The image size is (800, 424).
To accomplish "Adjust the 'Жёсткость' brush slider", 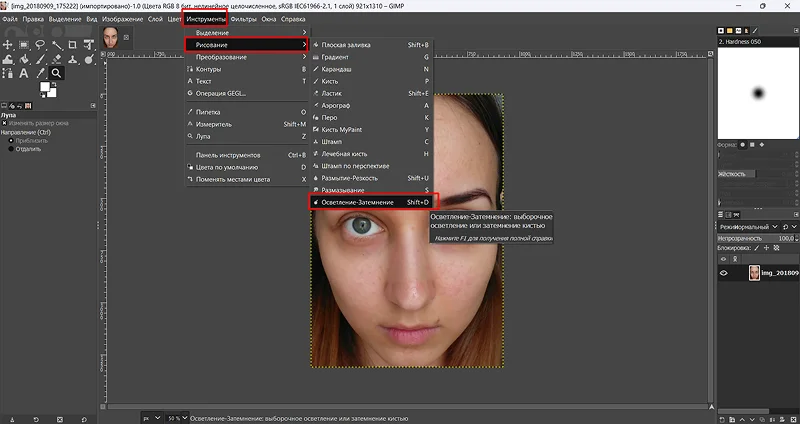I will [x=758, y=174].
